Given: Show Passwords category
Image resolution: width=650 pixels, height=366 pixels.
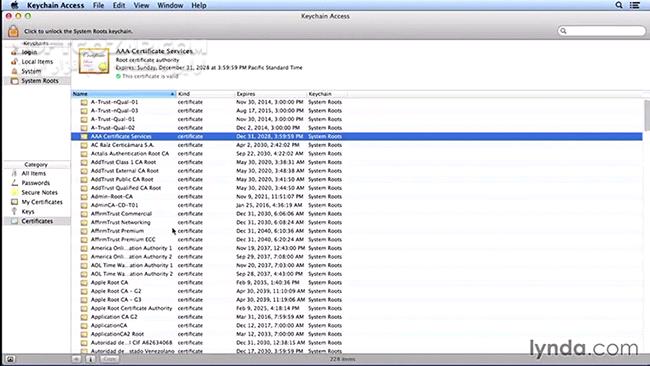Looking at the screenshot, I should 37,183.
